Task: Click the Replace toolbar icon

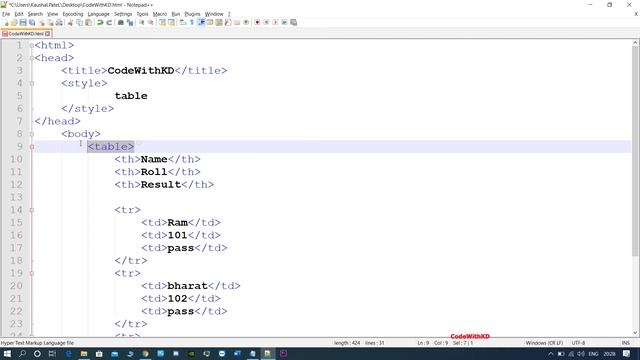Action: pyautogui.click(x=130, y=22)
